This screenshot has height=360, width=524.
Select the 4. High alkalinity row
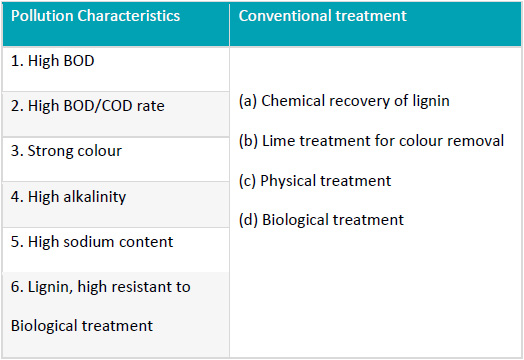116,205
